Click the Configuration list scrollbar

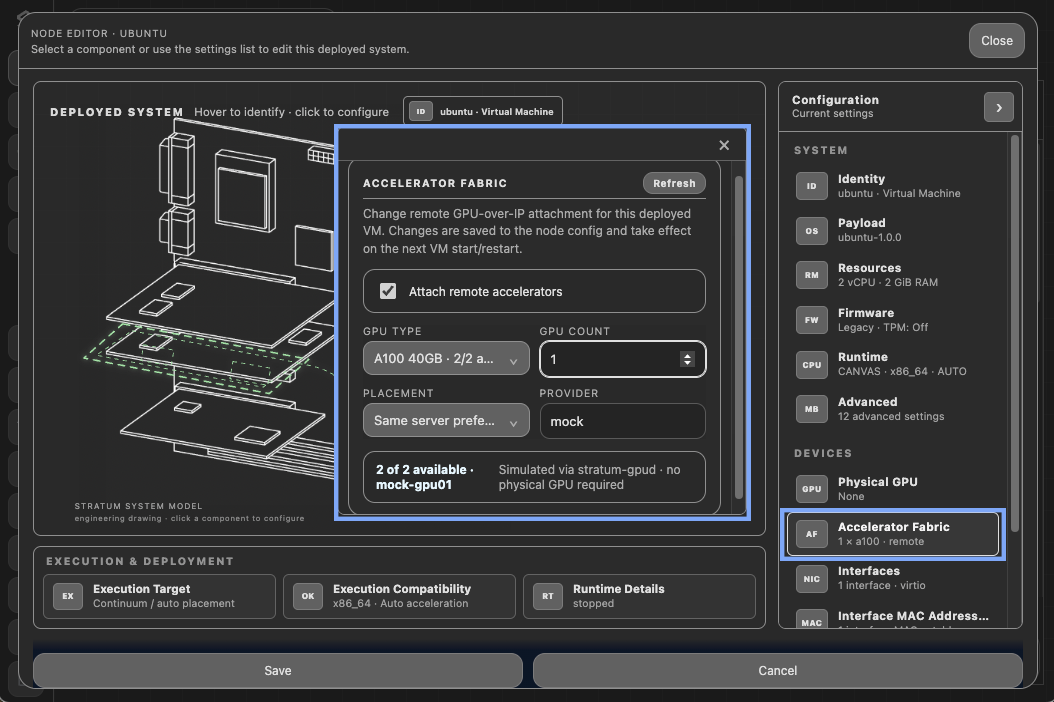coord(1014,334)
